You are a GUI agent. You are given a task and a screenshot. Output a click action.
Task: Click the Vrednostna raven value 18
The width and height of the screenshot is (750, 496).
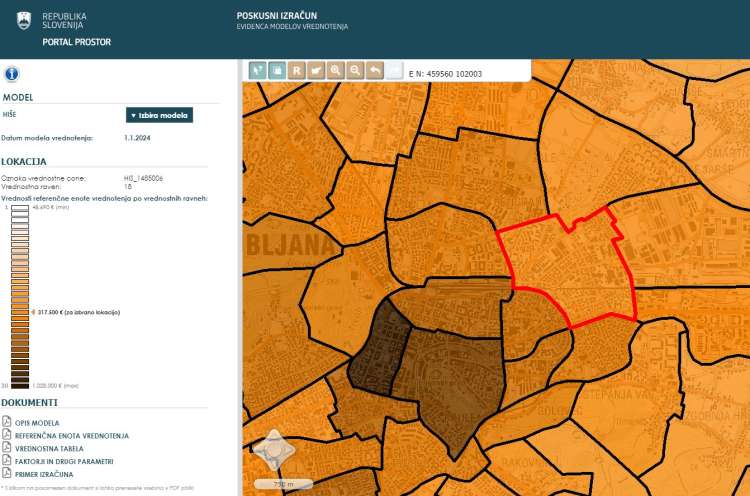(x=128, y=187)
